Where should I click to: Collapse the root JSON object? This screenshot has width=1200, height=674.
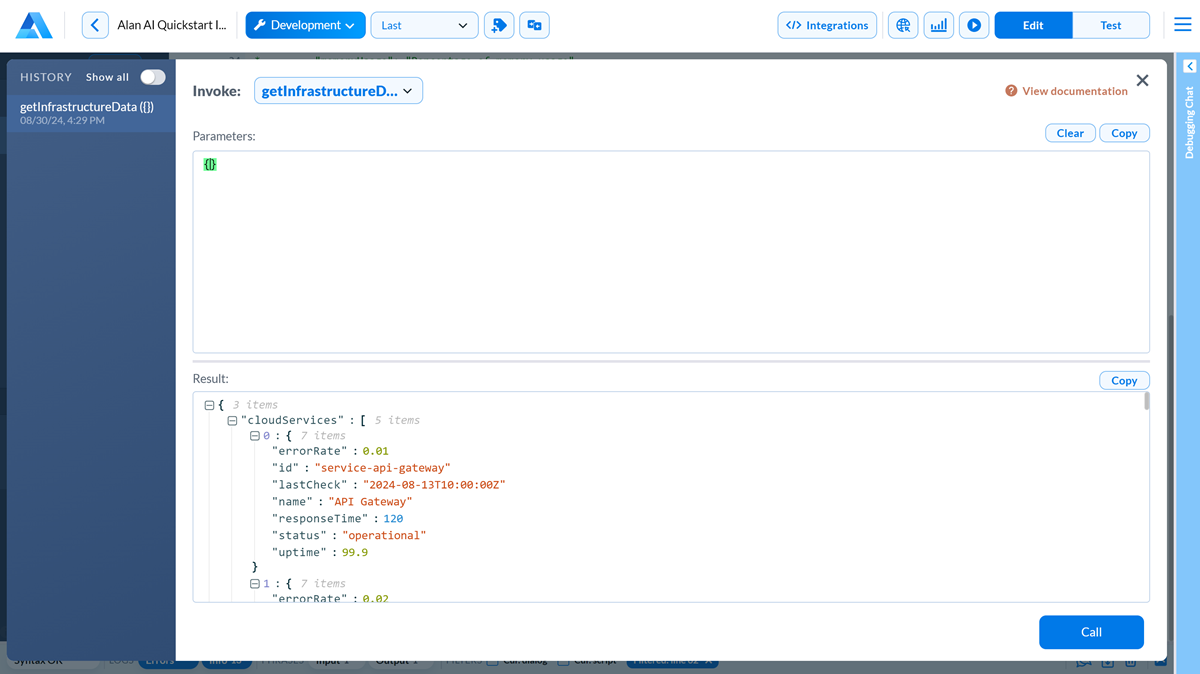[209, 405]
